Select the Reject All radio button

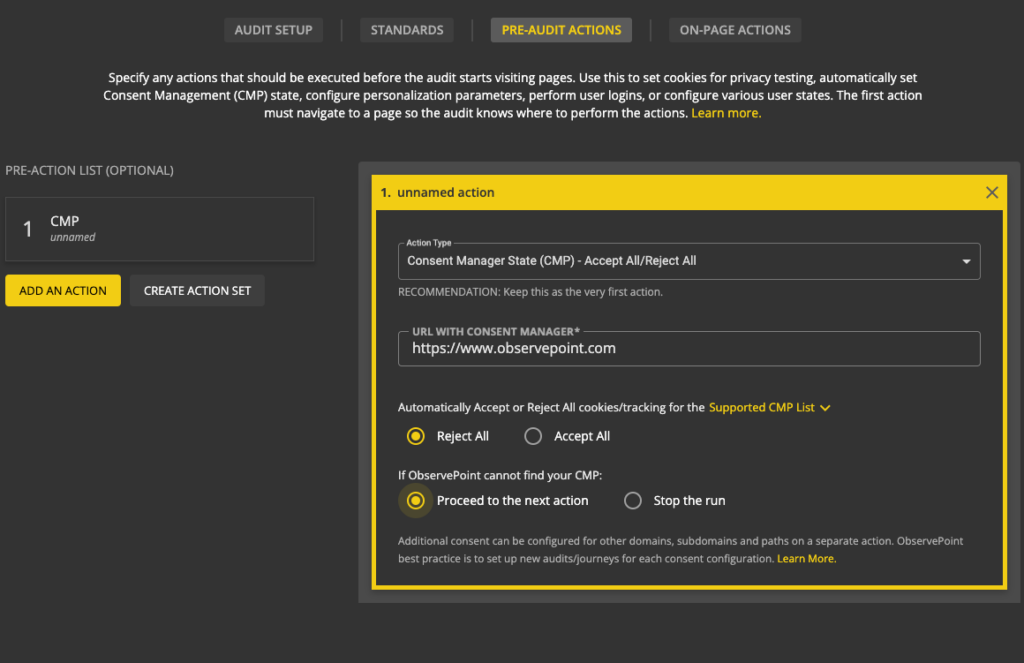point(416,436)
